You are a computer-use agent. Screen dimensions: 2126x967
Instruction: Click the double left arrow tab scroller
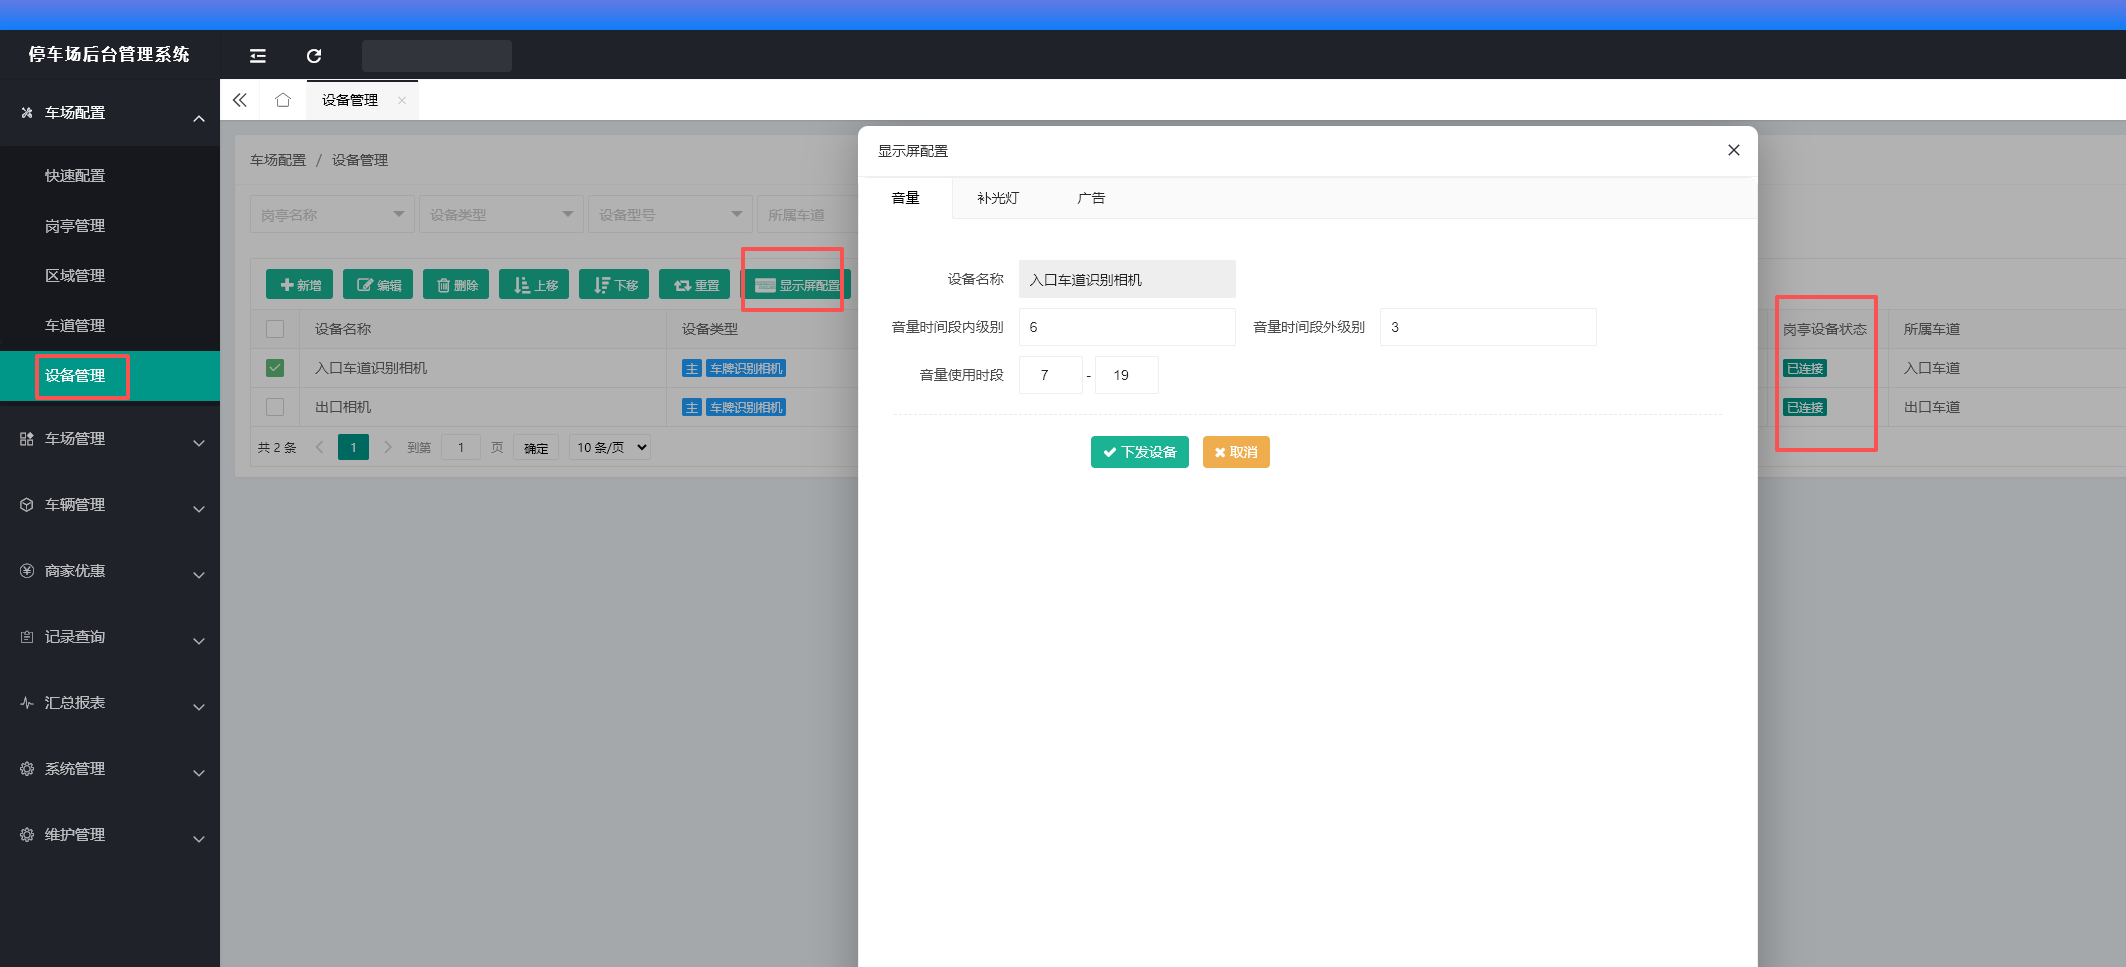point(240,100)
